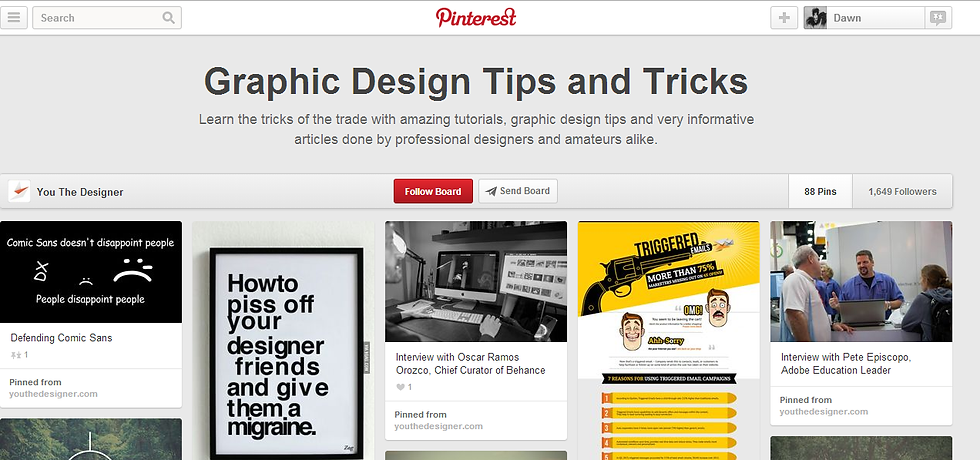The width and height of the screenshot is (980, 460).
Task: Click the heart icon under Oscar Ramos interview
Action: [401, 387]
